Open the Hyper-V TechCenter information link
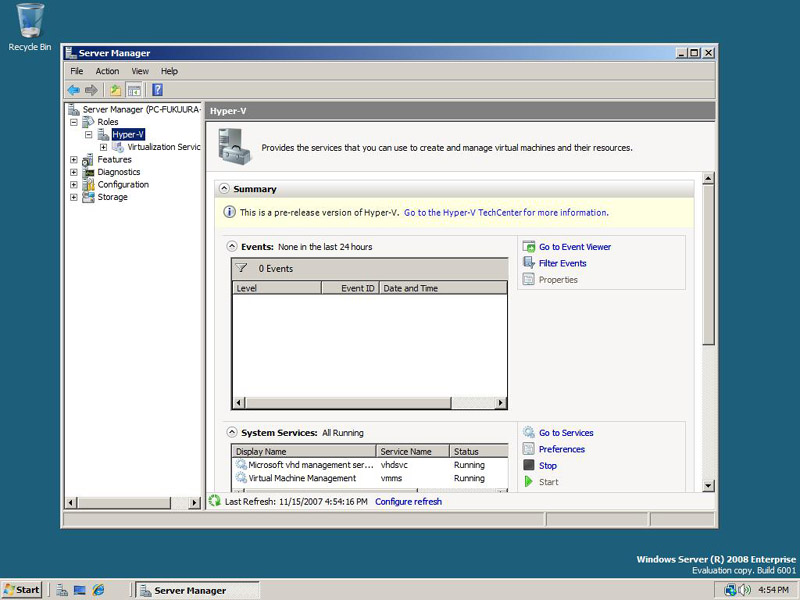This screenshot has width=800, height=600. coord(506,213)
